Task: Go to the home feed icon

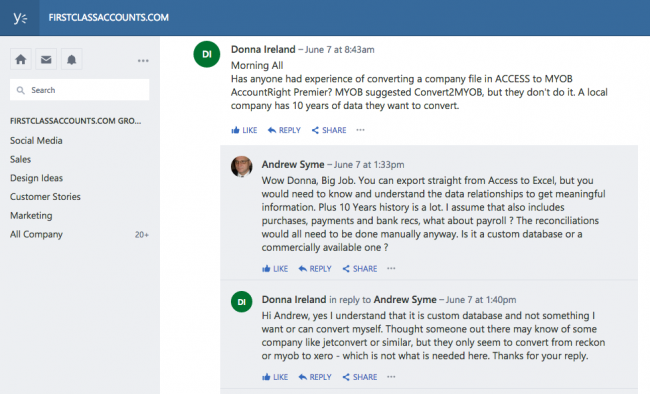Action: pos(21,60)
